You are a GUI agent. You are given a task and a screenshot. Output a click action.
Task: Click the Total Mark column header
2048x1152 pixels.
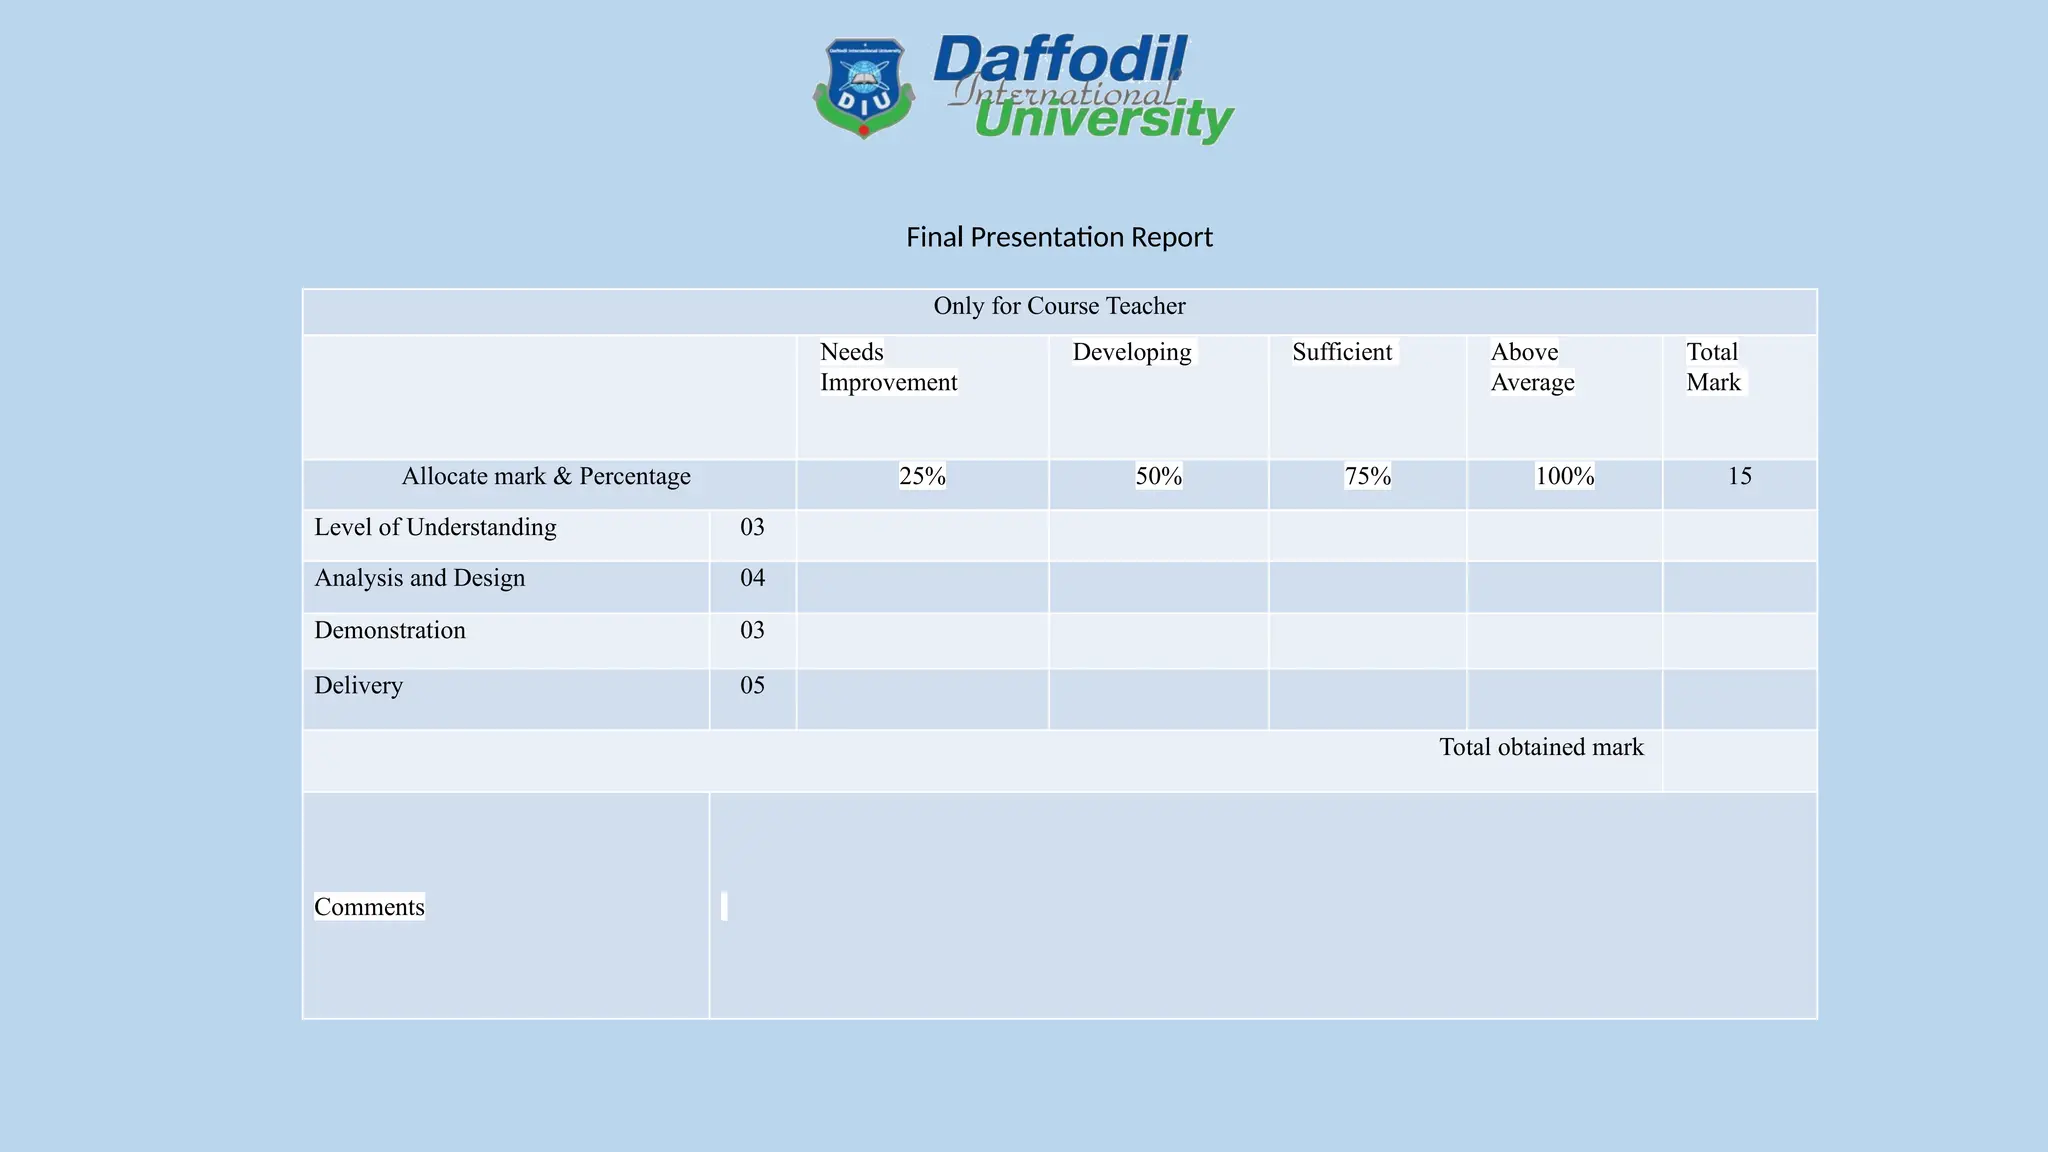click(1714, 367)
